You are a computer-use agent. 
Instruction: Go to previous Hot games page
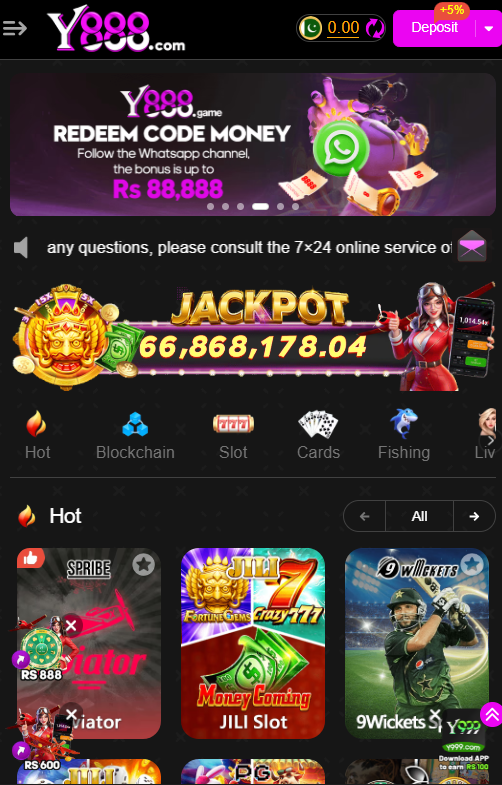click(364, 516)
